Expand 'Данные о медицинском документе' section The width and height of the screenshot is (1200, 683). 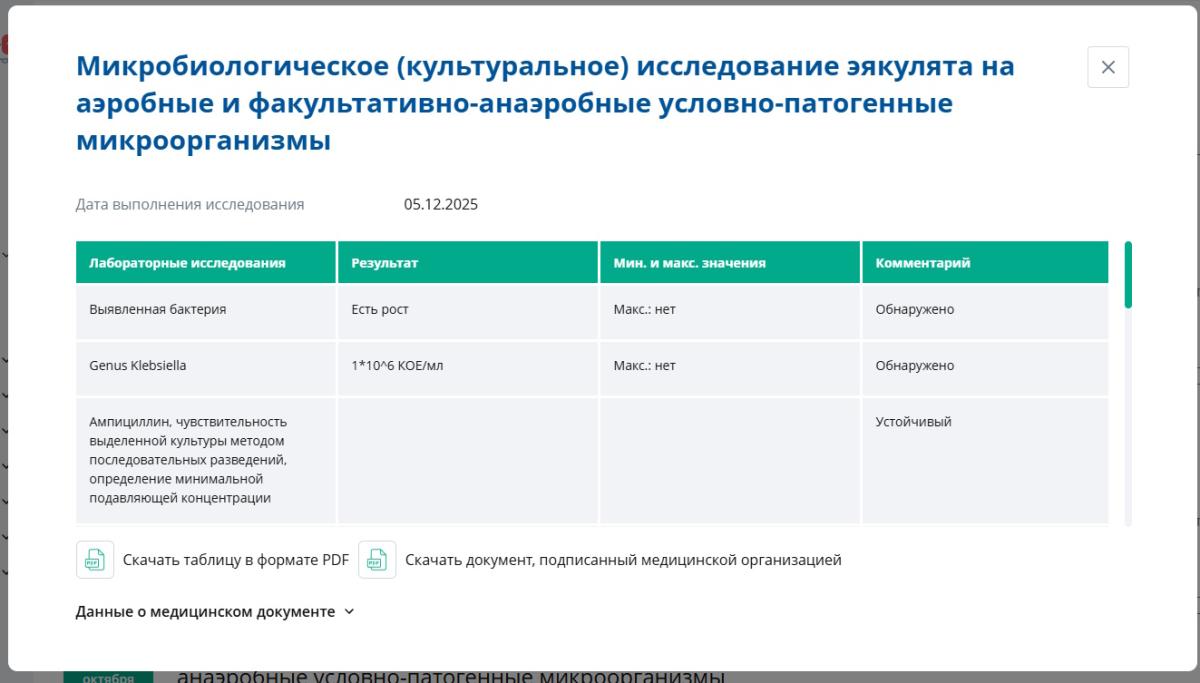click(205, 612)
